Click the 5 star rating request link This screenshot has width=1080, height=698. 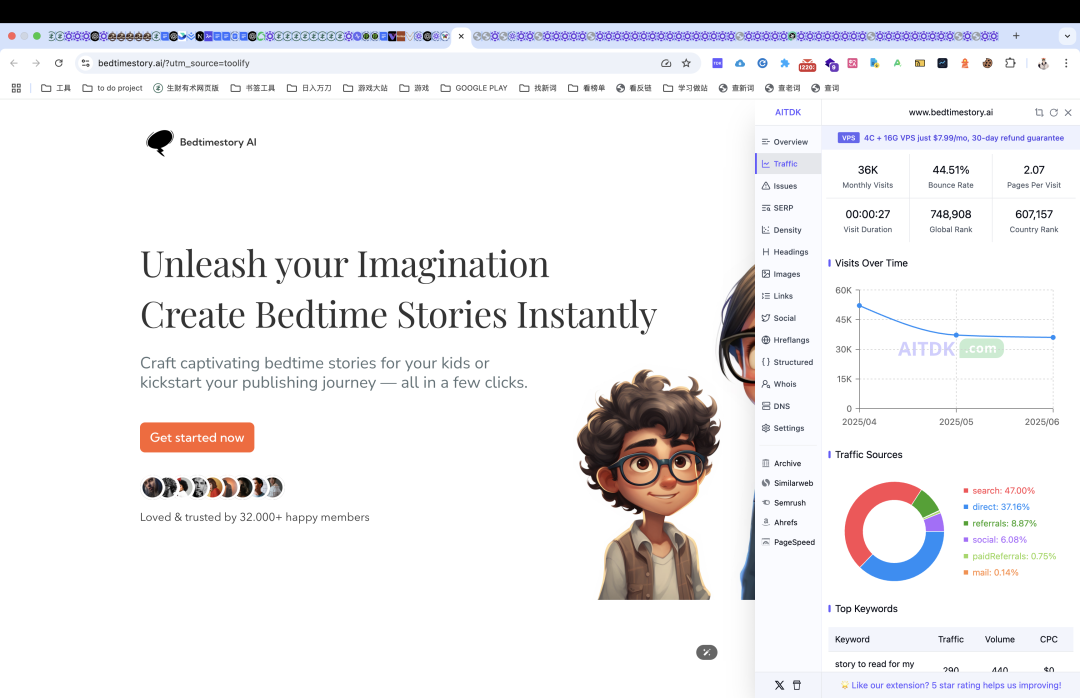(951, 686)
